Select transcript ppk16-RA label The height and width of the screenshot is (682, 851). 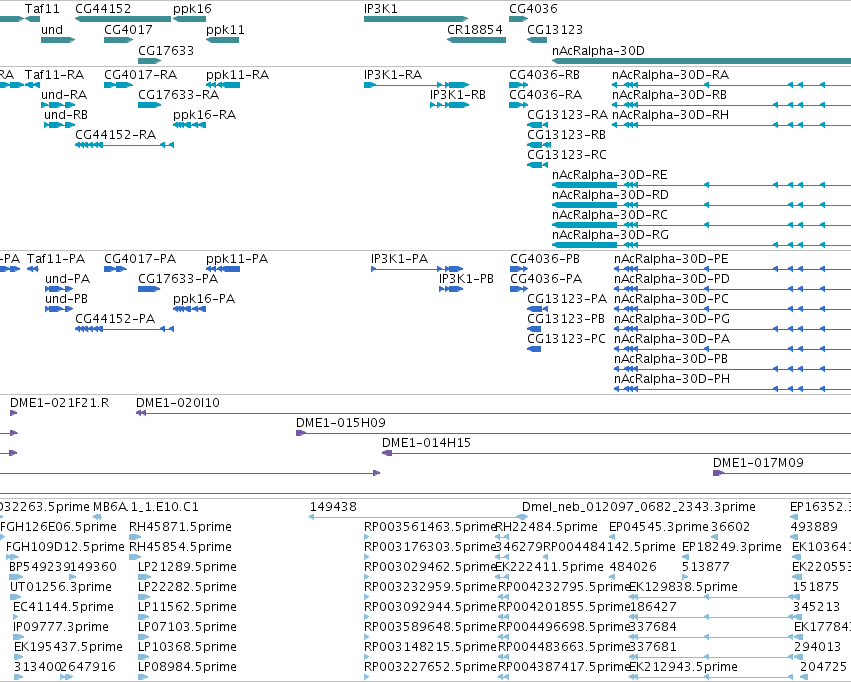[205, 114]
